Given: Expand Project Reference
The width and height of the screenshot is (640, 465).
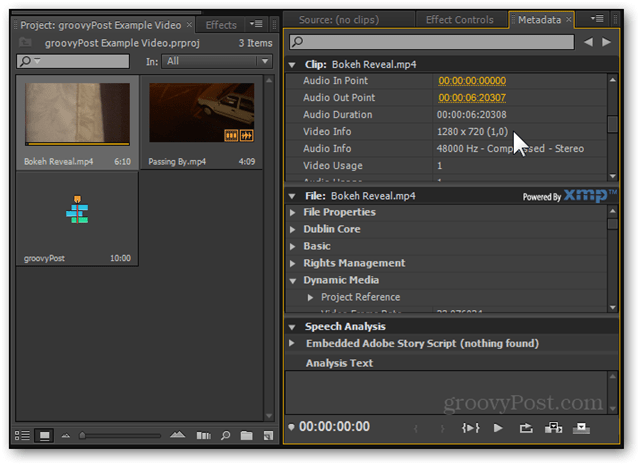Looking at the screenshot, I should 310,297.
